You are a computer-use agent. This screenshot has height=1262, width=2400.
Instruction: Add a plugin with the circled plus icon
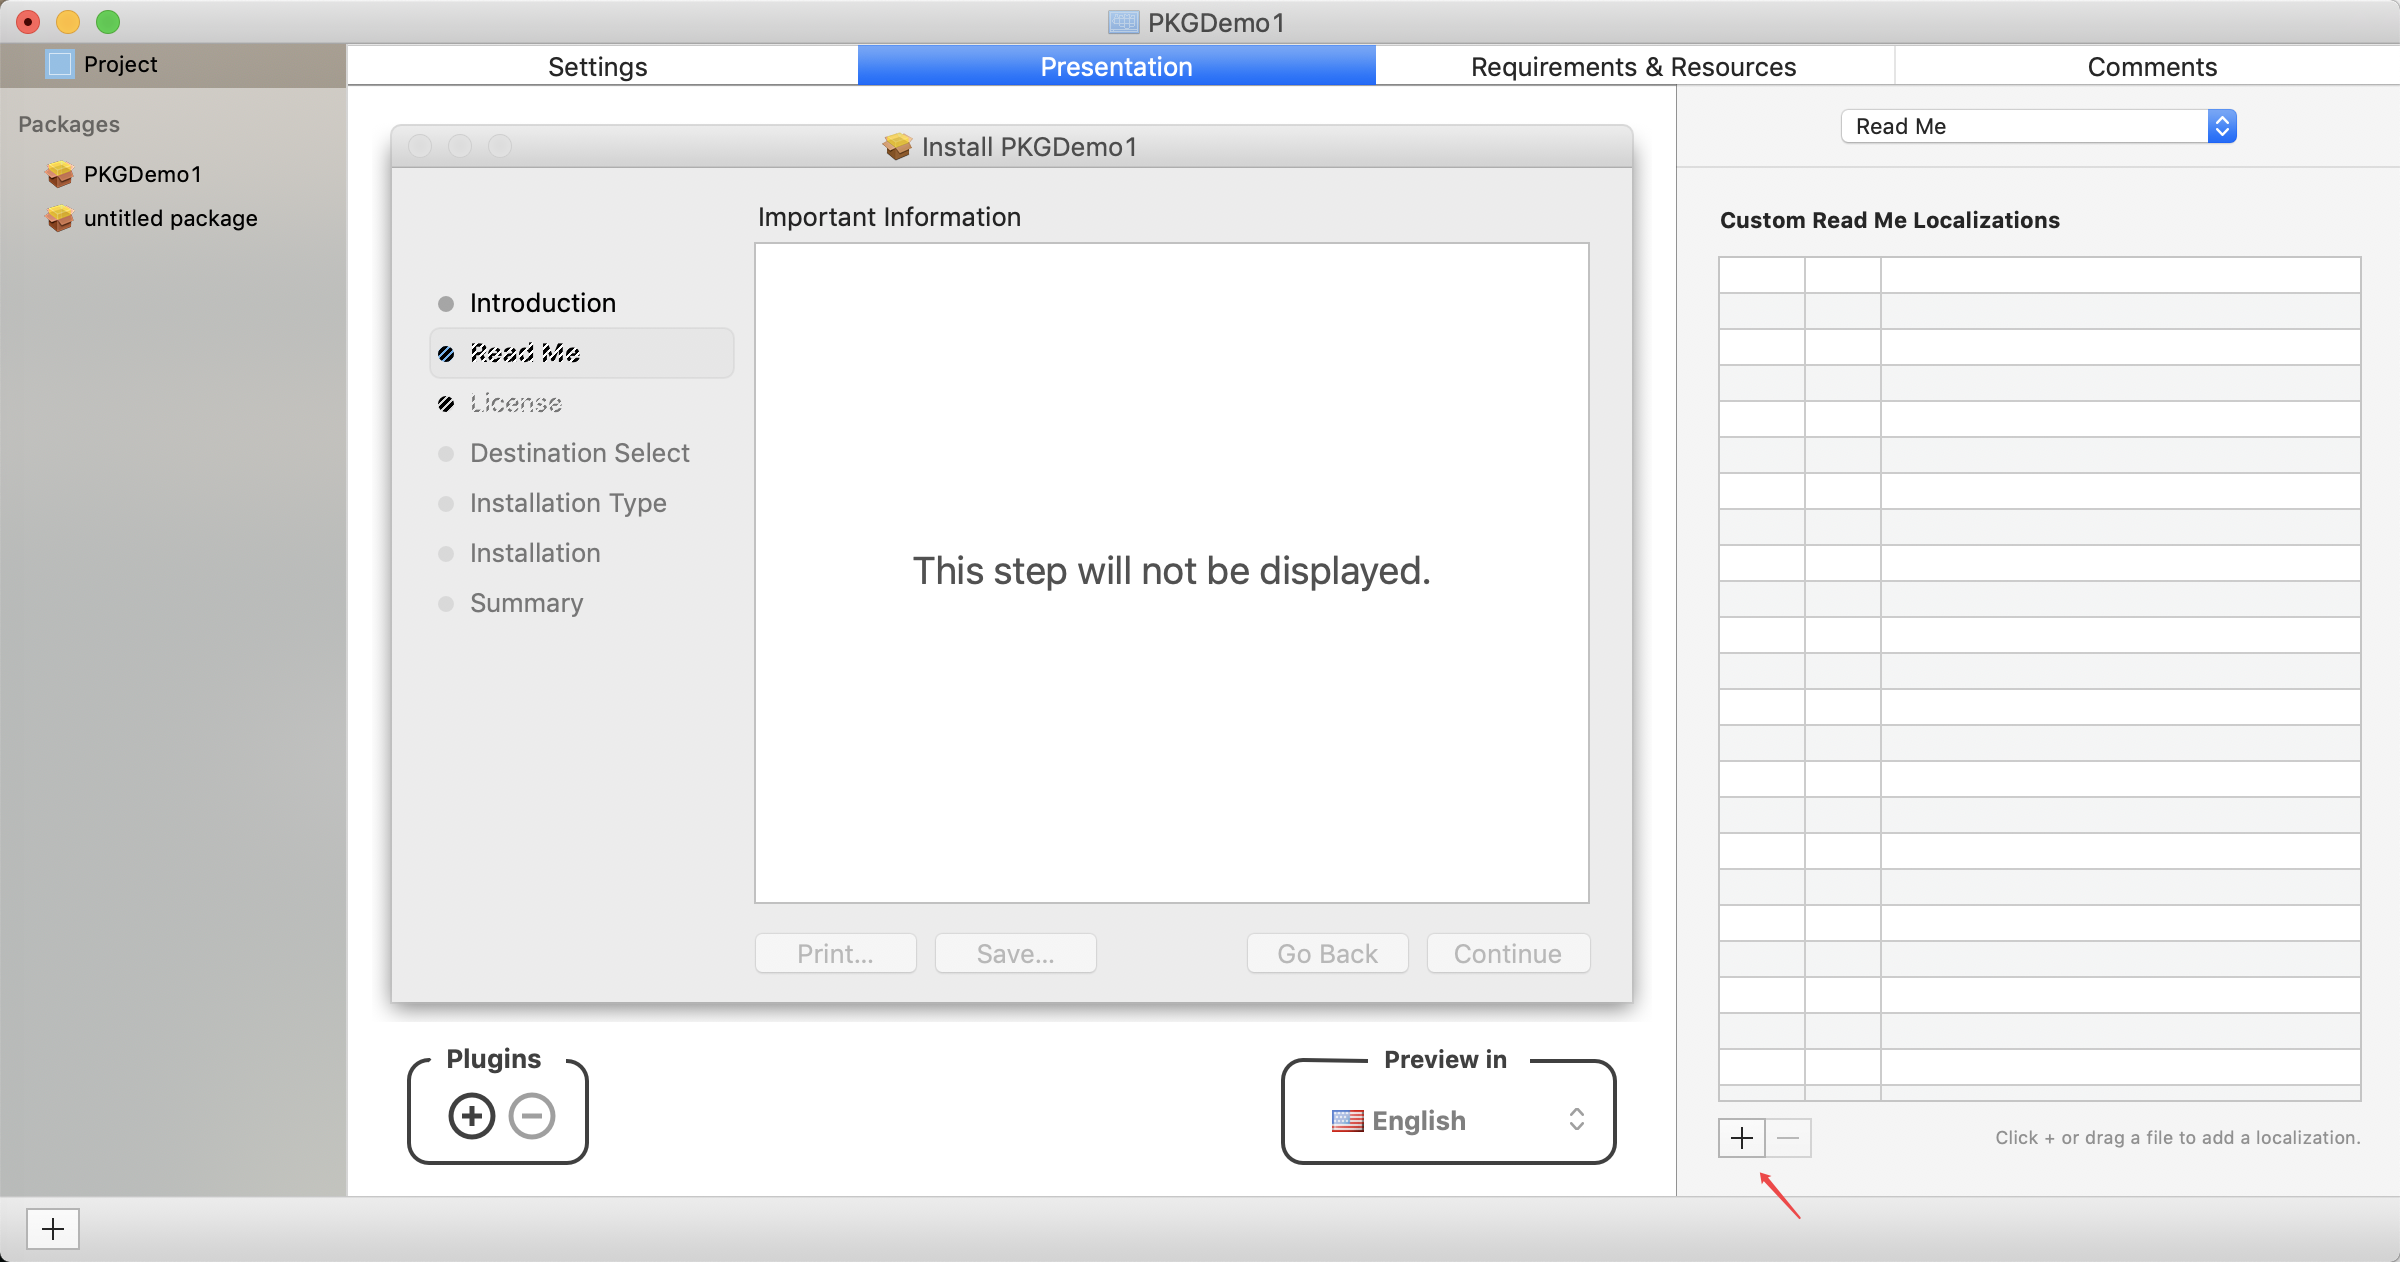[x=472, y=1116]
